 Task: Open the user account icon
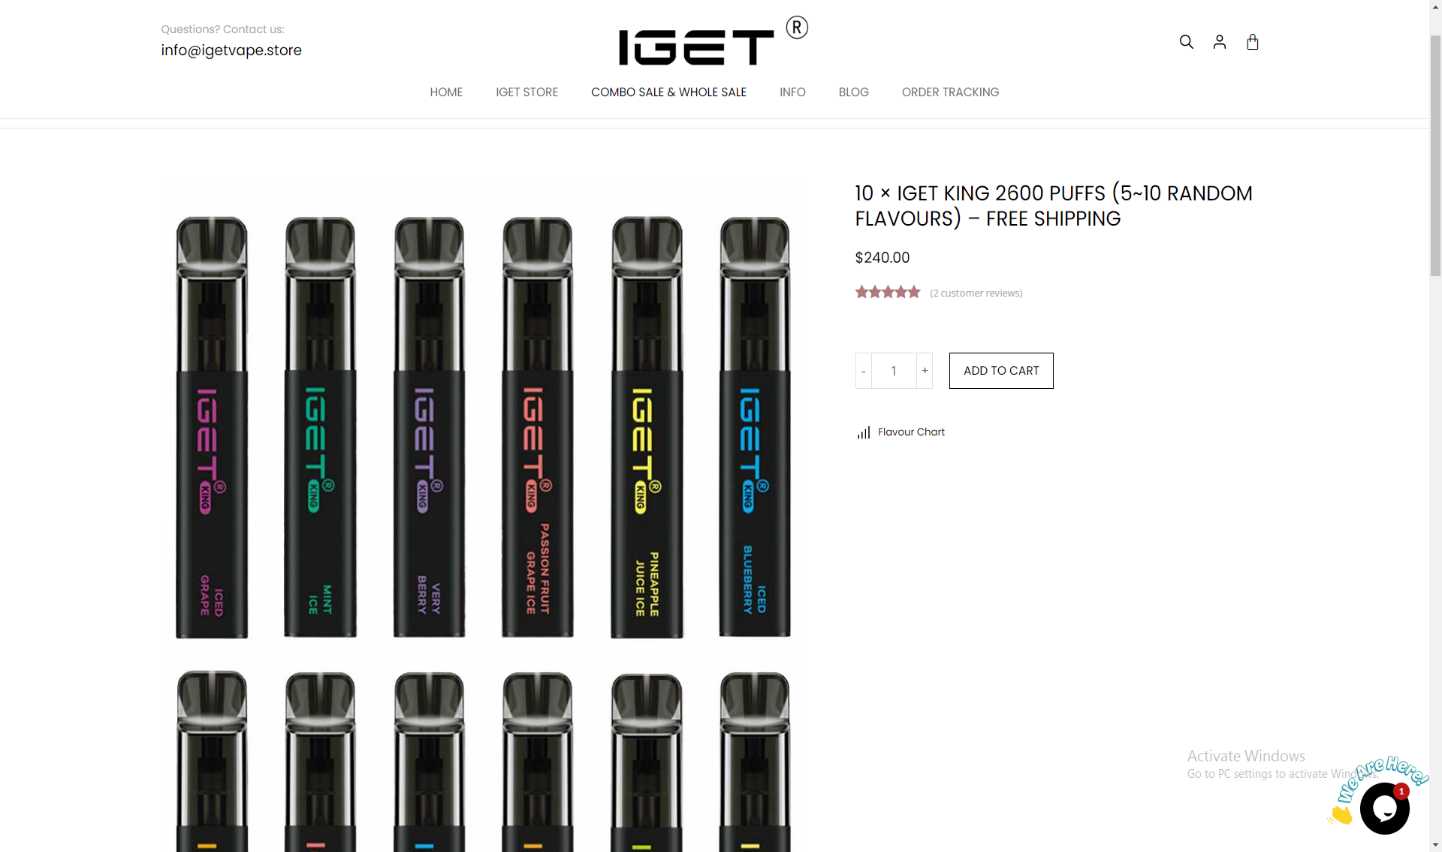click(x=1219, y=42)
